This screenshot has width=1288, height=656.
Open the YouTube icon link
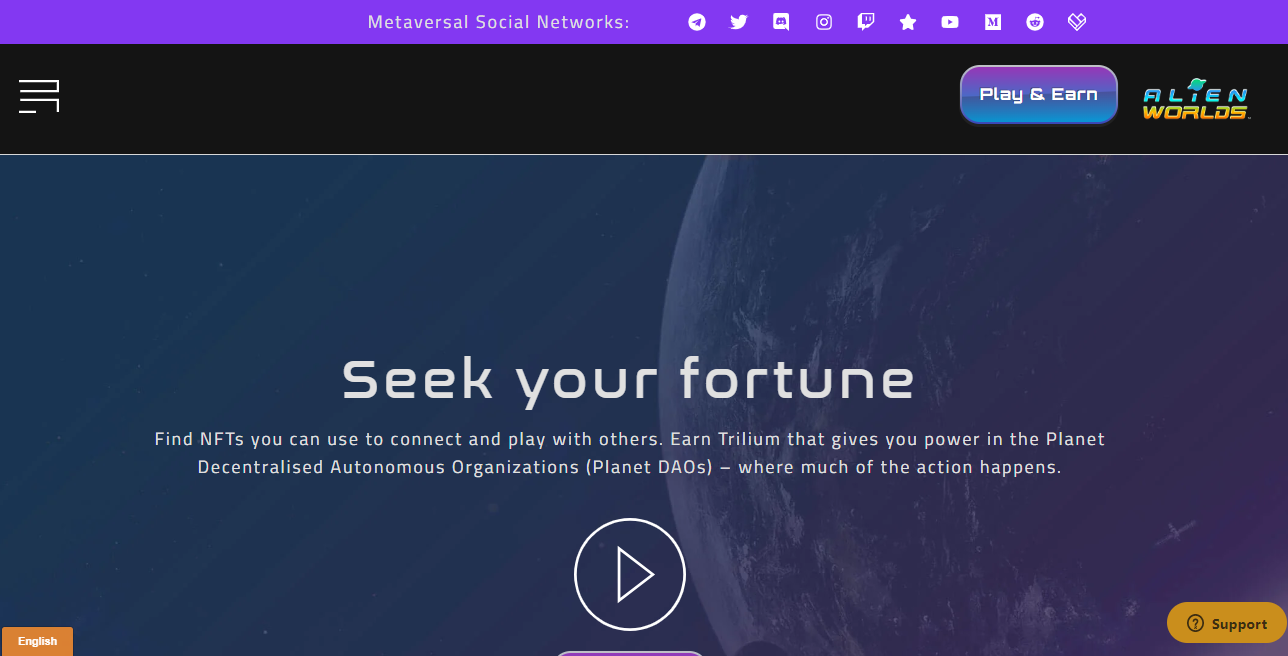950,22
